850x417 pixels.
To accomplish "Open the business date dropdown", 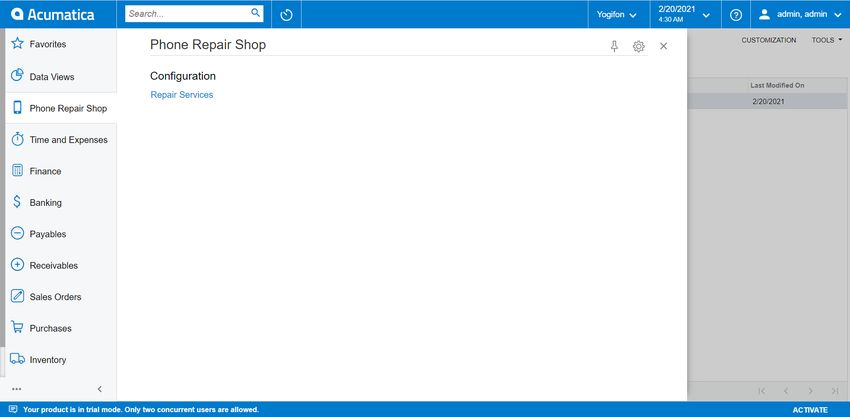I will click(x=684, y=15).
